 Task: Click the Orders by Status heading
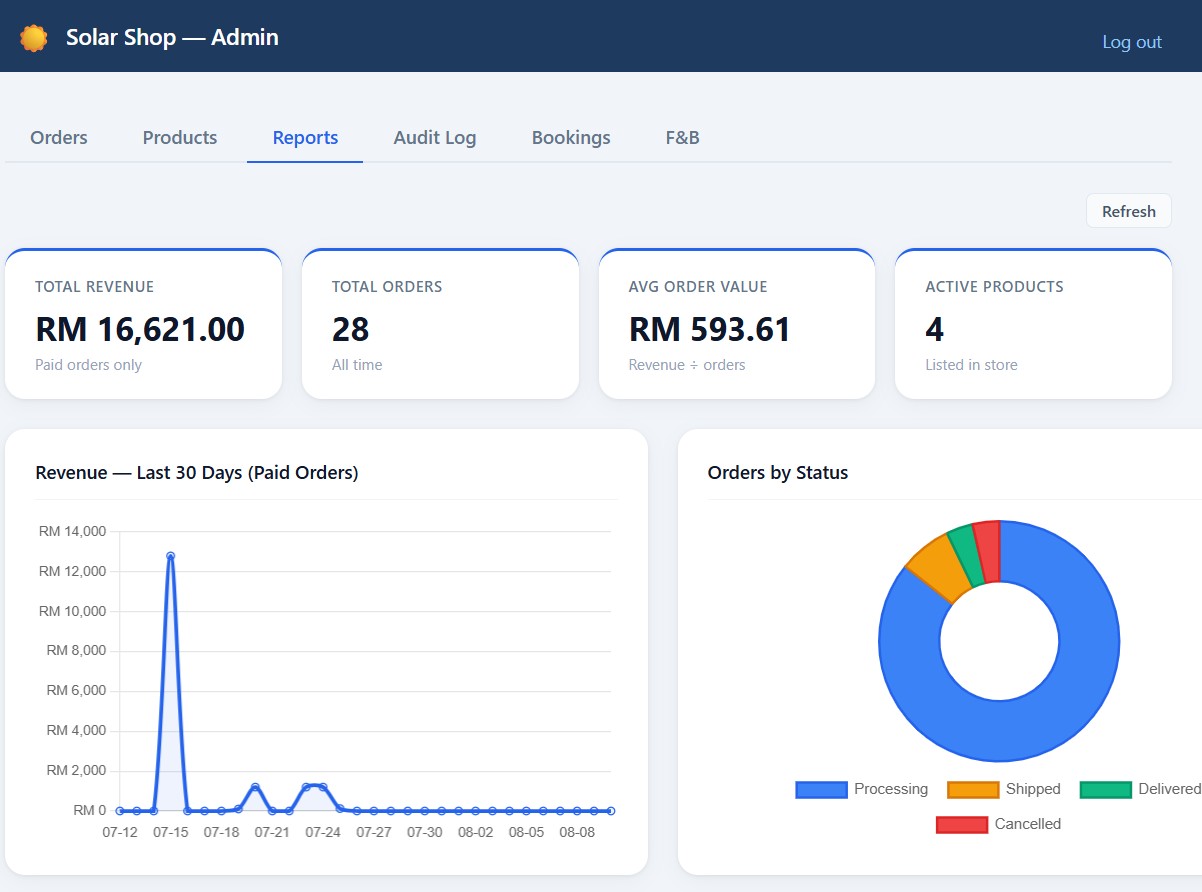point(778,473)
